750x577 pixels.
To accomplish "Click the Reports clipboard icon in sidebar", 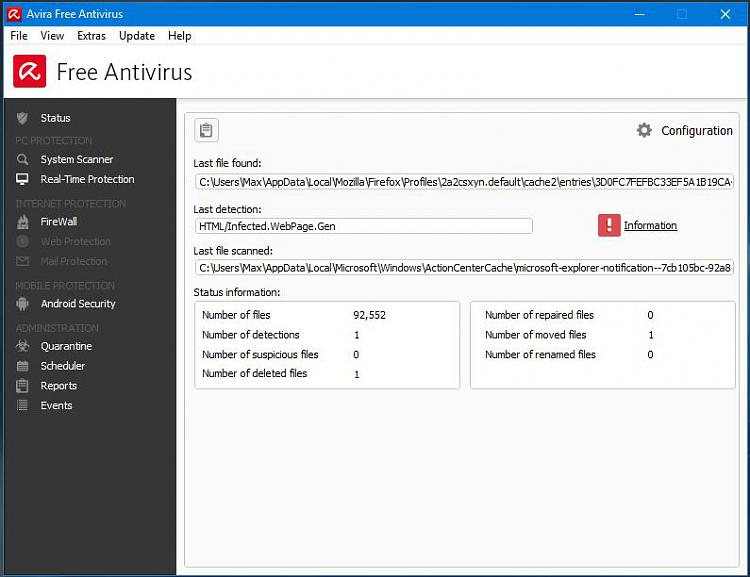I will point(22,386).
